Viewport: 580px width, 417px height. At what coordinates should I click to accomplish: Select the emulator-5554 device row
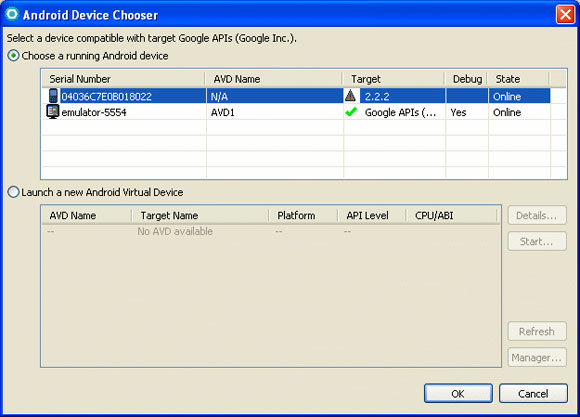pos(296,112)
